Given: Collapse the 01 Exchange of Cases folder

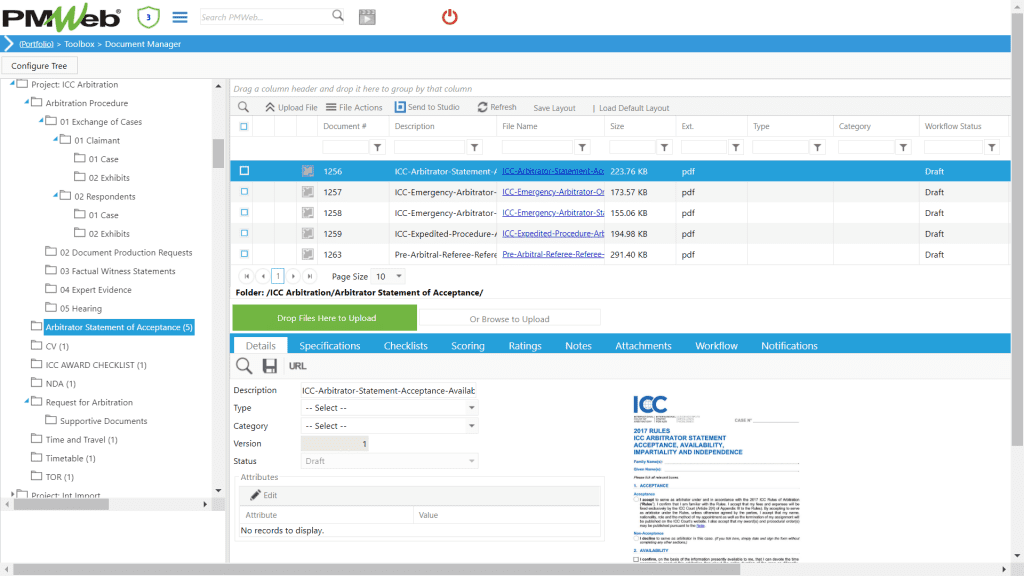Looking at the screenshot, I should 40,121.
